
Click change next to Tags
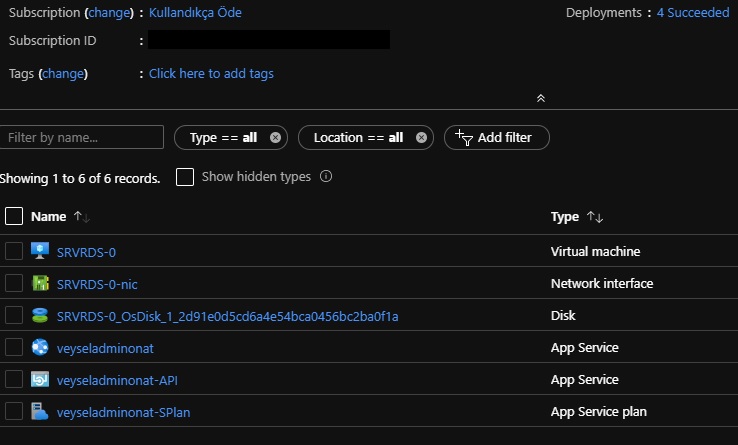(63, 74)
